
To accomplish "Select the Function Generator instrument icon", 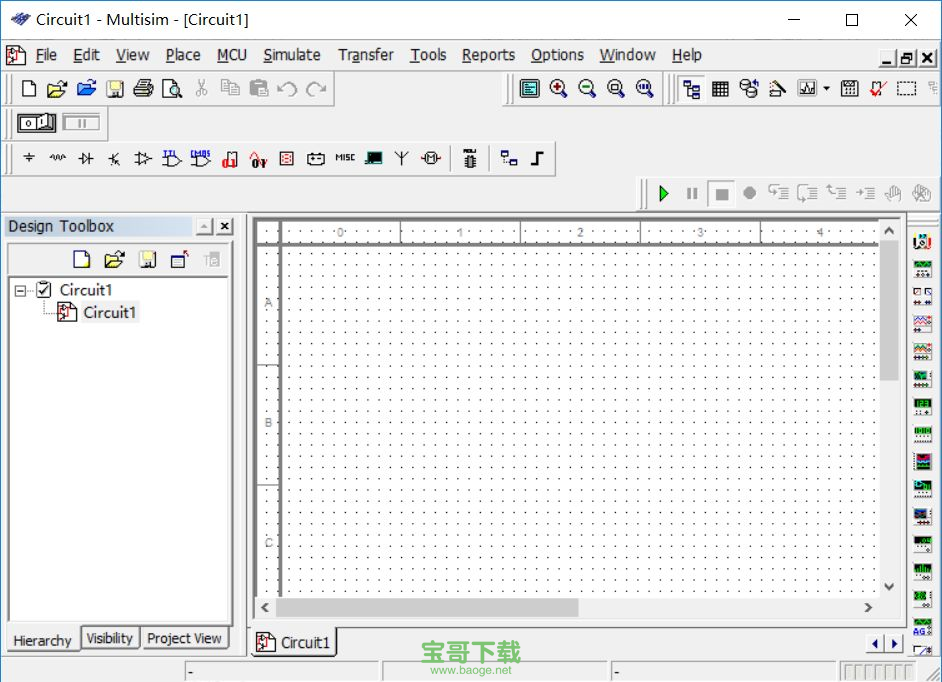I will [922, 268].
